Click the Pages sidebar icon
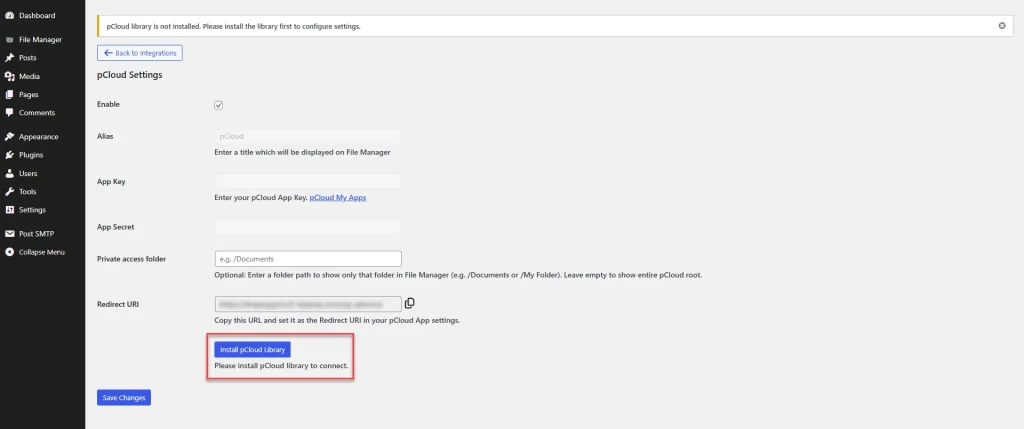This screenshot has height=429, width=1024. click(x=10, y=95)
